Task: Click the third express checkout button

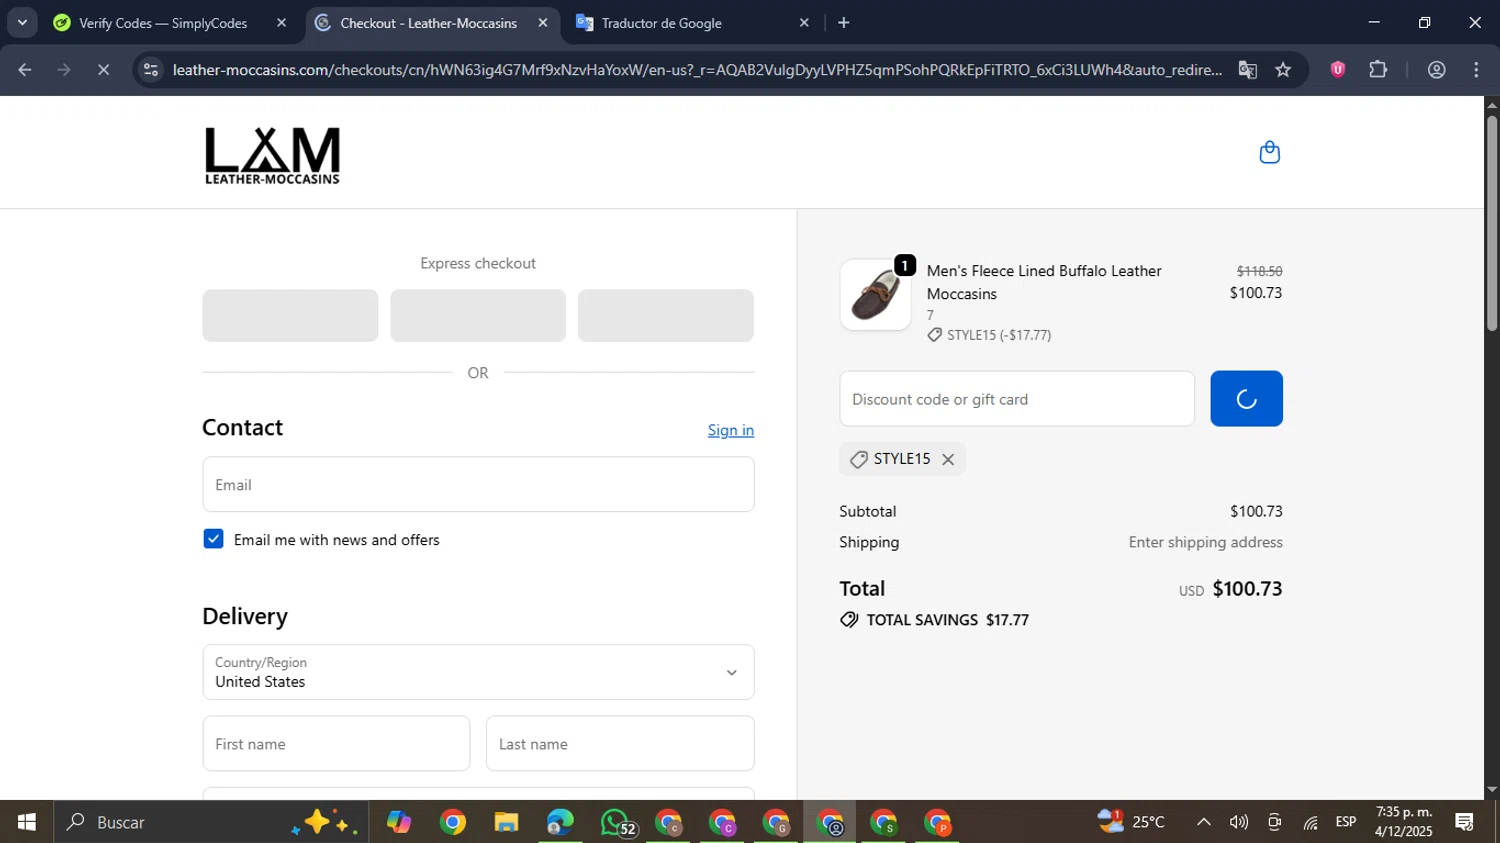Action: pyautogui.click(x=666, y=316)
